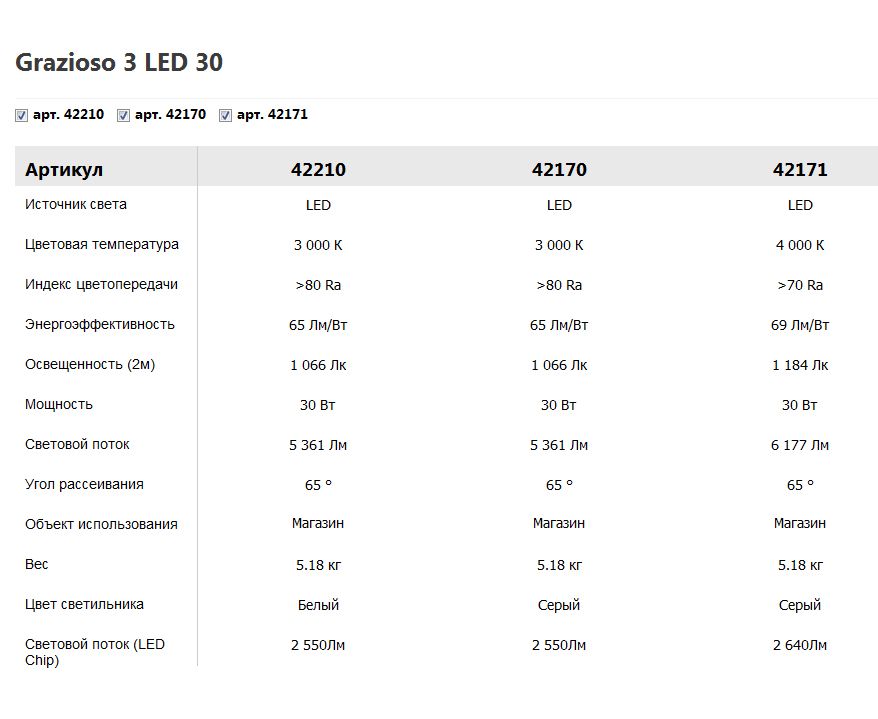Select the 2 640Лм LED chip value
The image size is (878, 719).
[800, 645]
